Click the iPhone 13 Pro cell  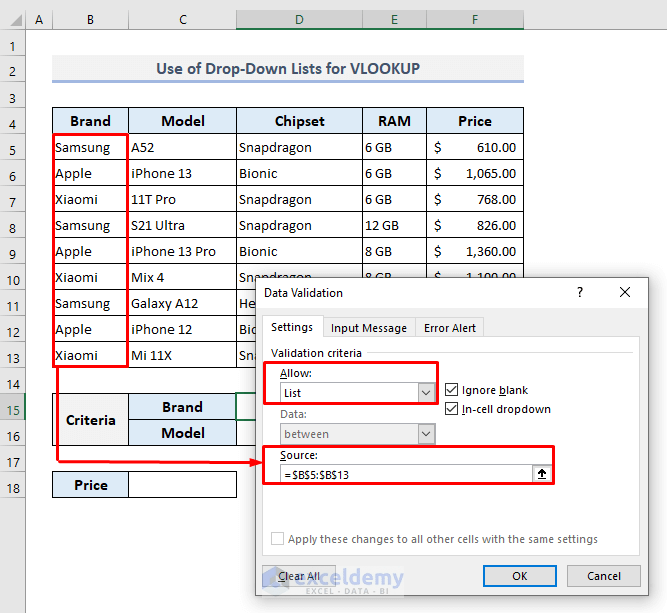182,251
